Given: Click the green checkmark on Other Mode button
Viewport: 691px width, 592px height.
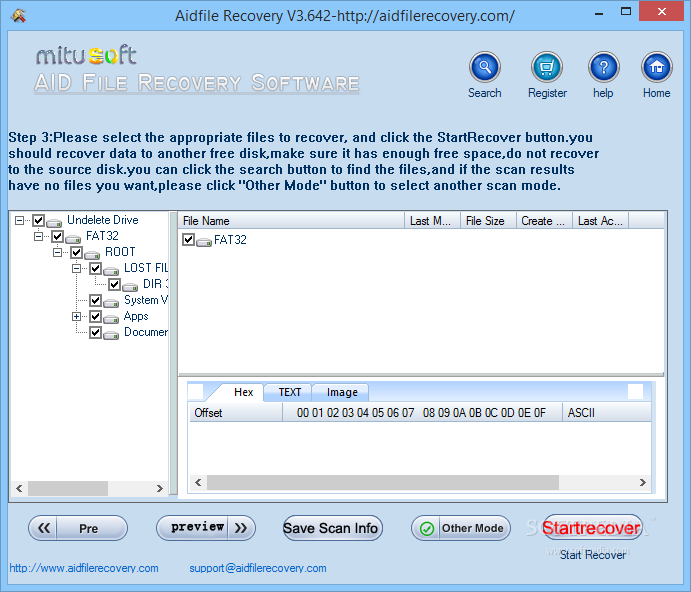Looking at the screenshot, I should pyautogui.click(x=427, y=529).
